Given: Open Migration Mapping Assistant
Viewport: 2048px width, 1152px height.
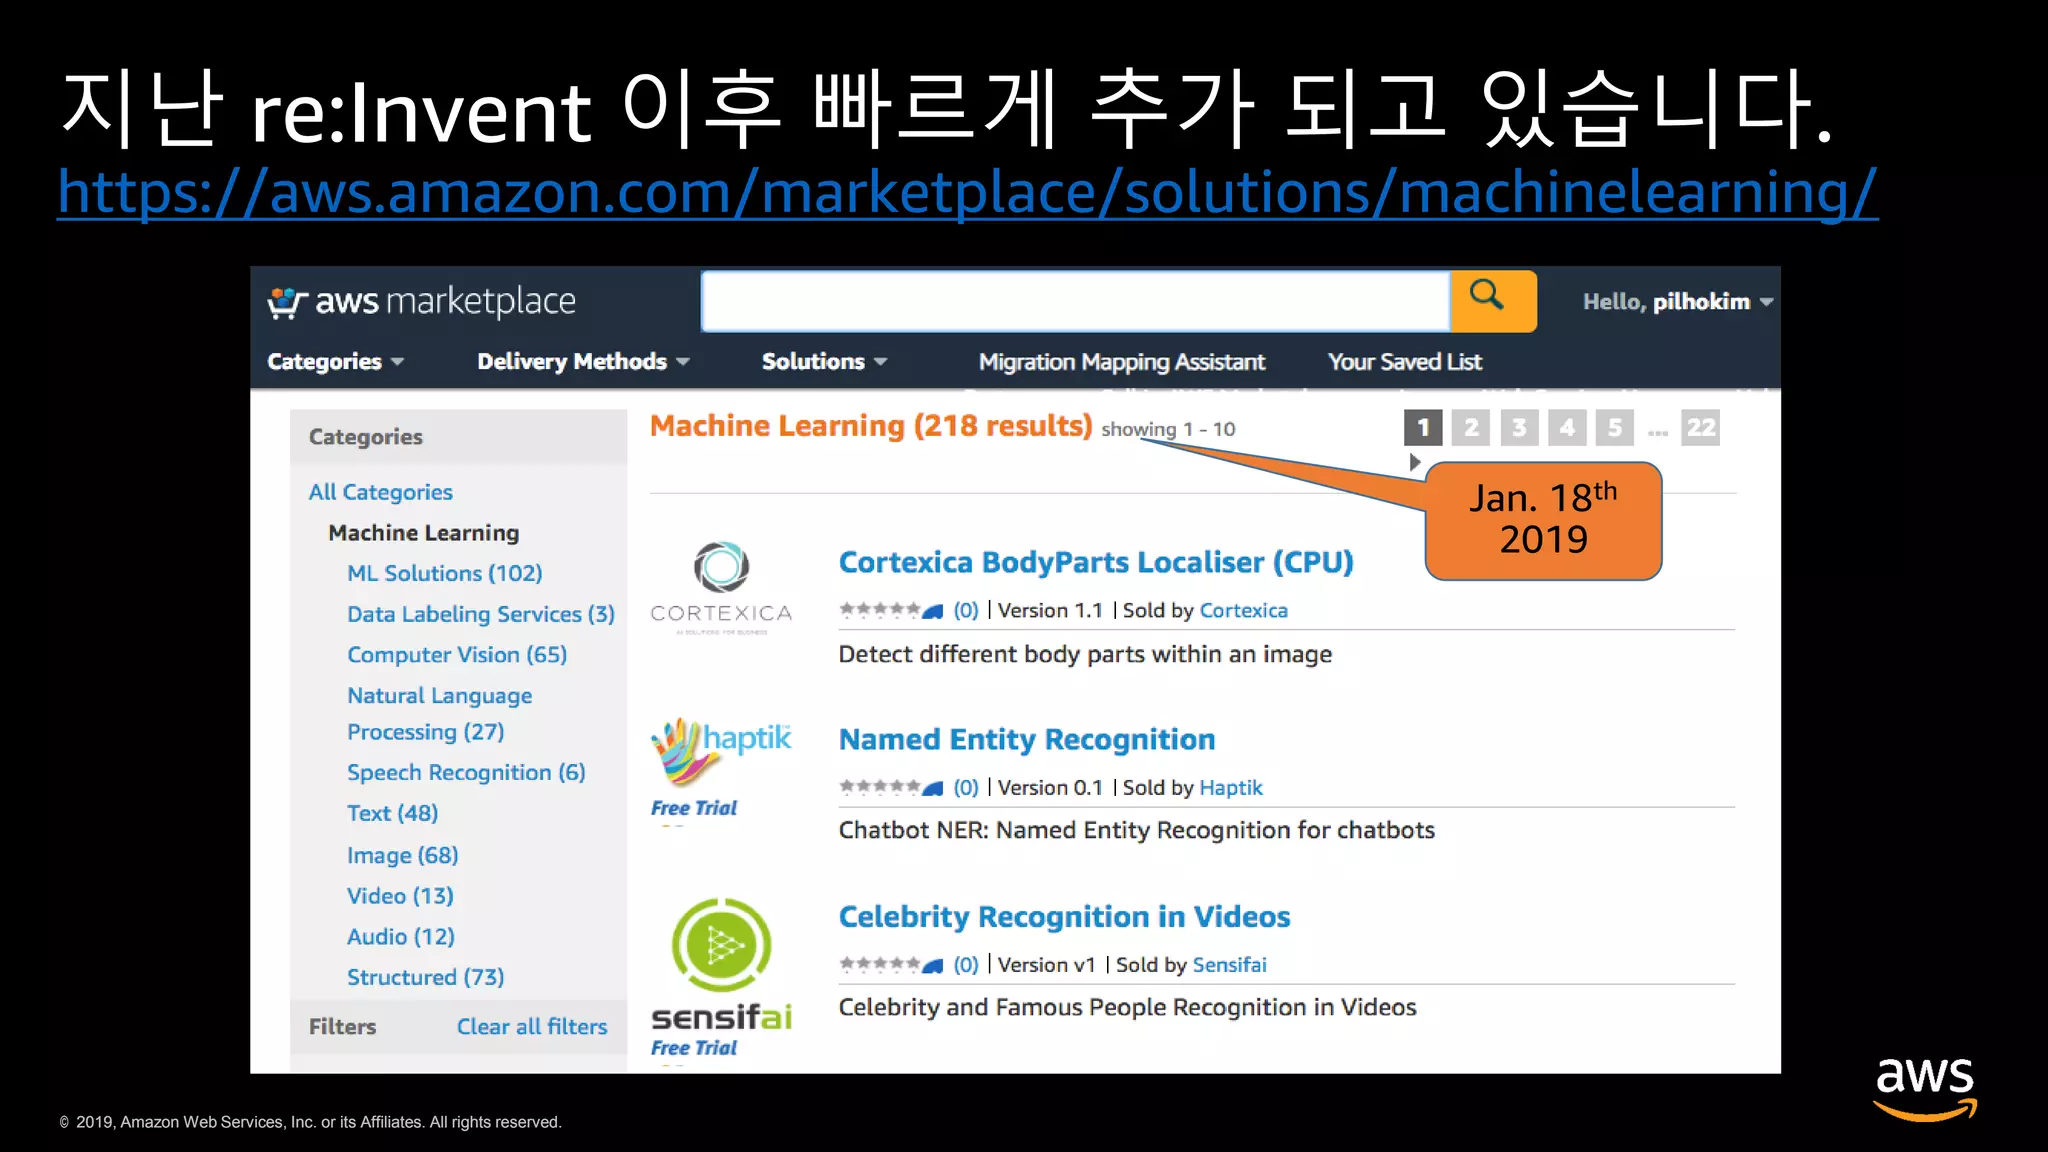Looking at the screenshot, I should click(1121, 362).
